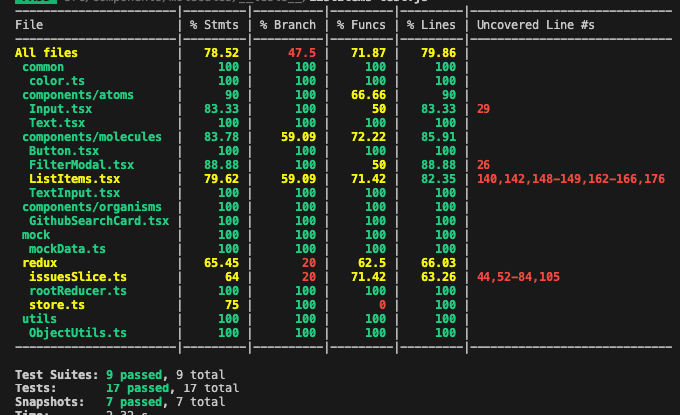
Task: Click the FilterModal.tsx file entry
Action: [x=81, y=165]
